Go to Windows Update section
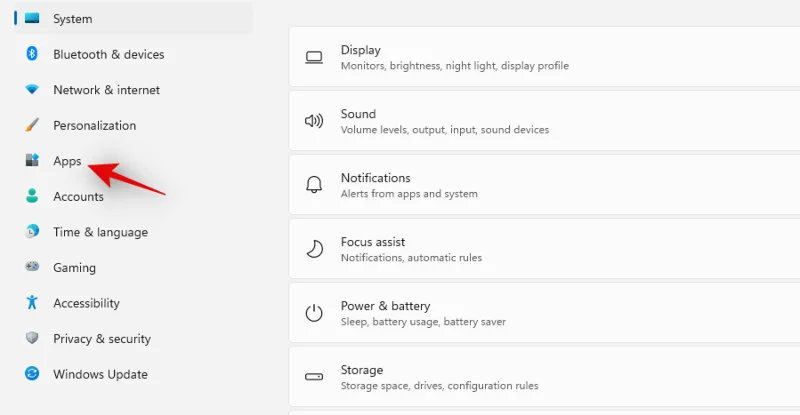This screenshot has width=800, height=415. (100, 374)
